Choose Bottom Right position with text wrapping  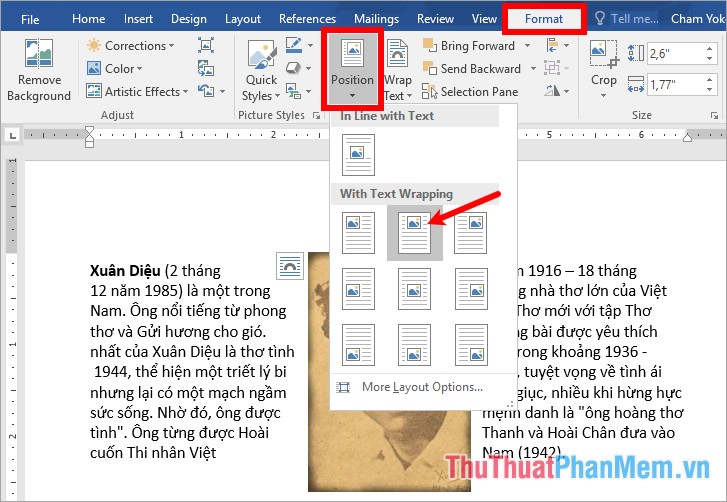pos(471,344)
